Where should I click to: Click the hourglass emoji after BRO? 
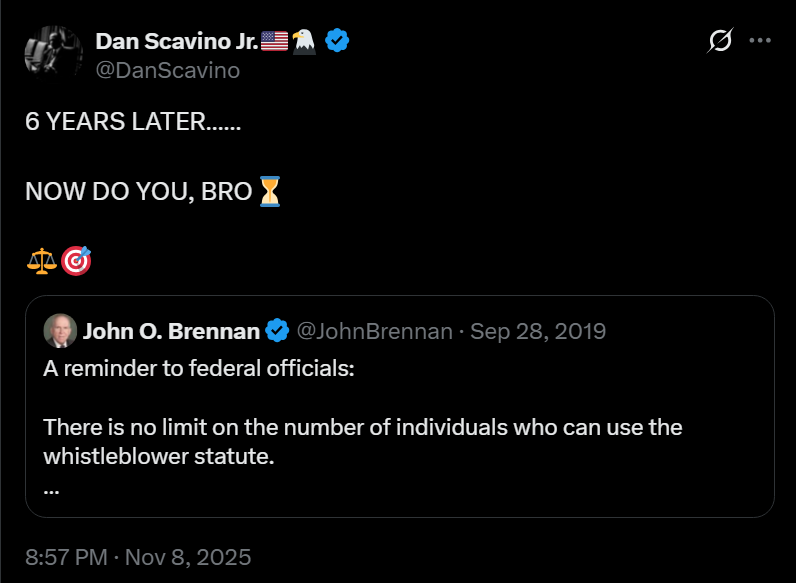tap(270, 190)
